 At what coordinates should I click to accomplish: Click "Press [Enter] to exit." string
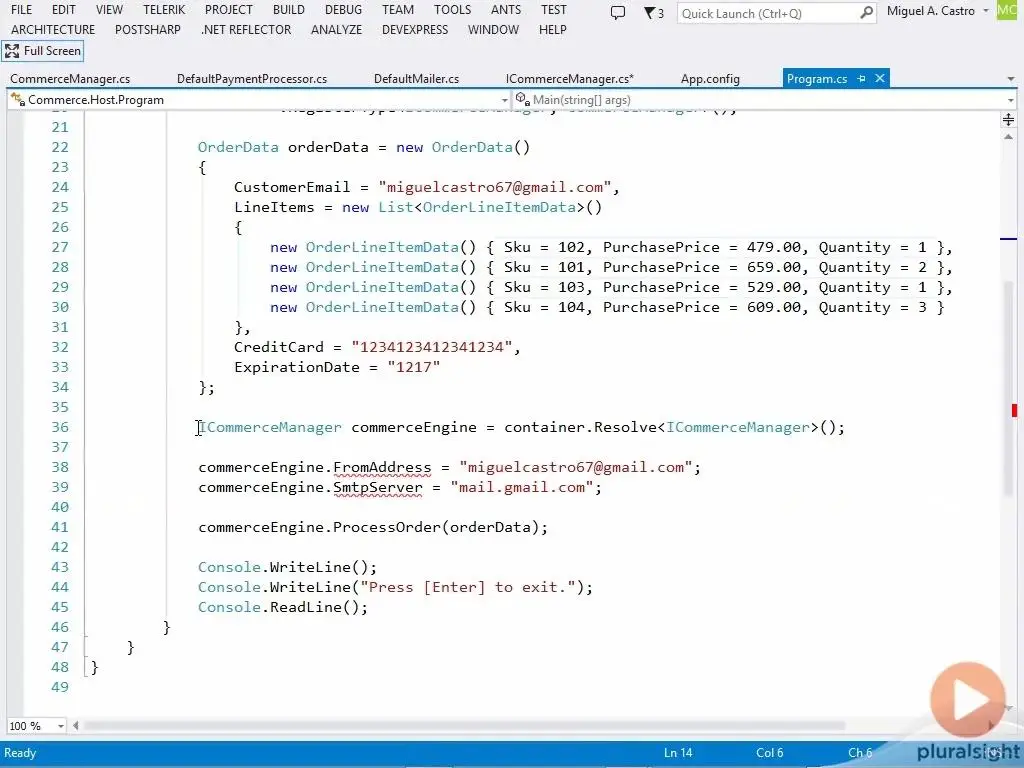(x=468, y=587)
